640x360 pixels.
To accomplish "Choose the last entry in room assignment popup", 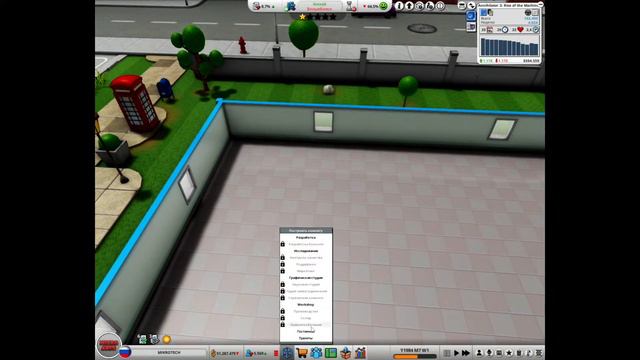I will point(306,338).
